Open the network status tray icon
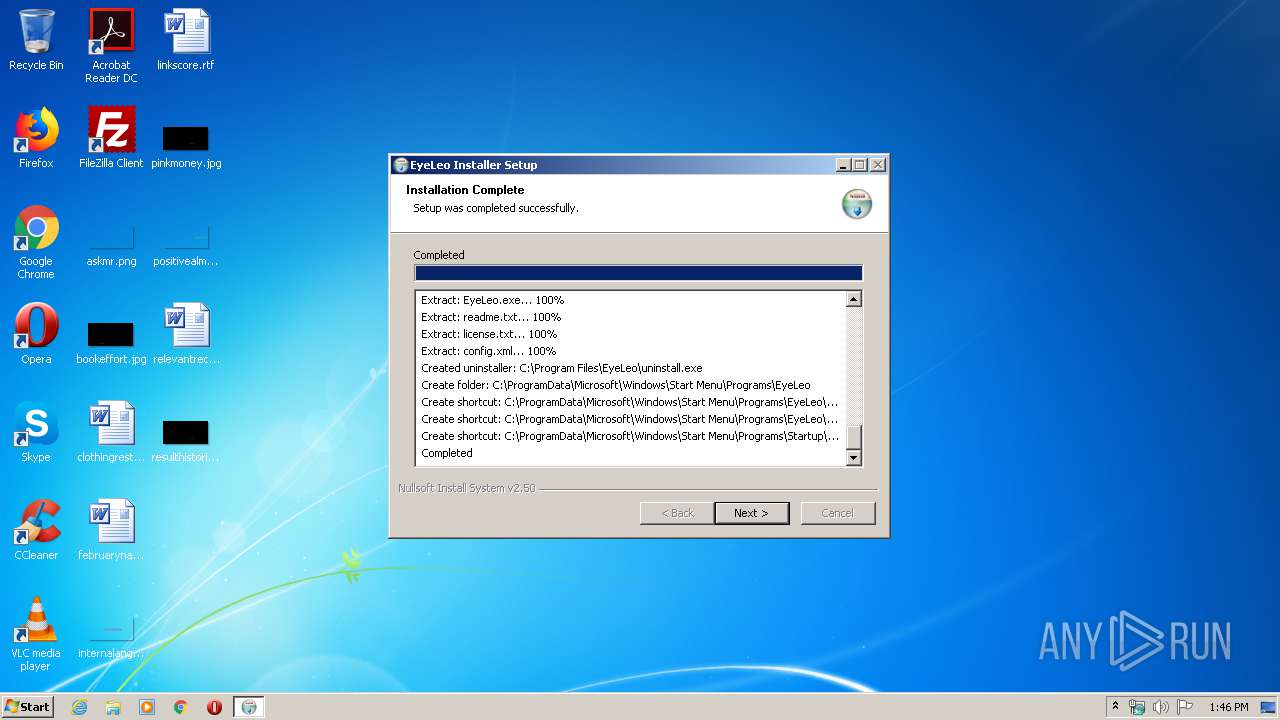Screen dimensions: 1280x720 (x=1137, y=707)
